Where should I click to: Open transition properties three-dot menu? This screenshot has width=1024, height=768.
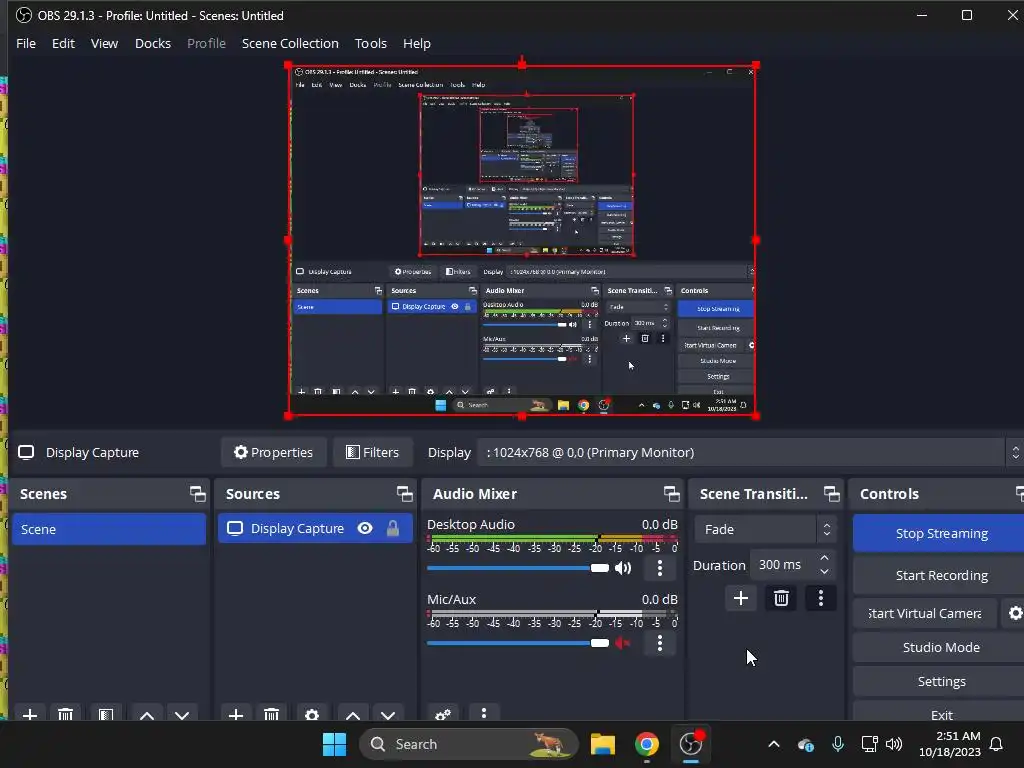coord(821,598)
